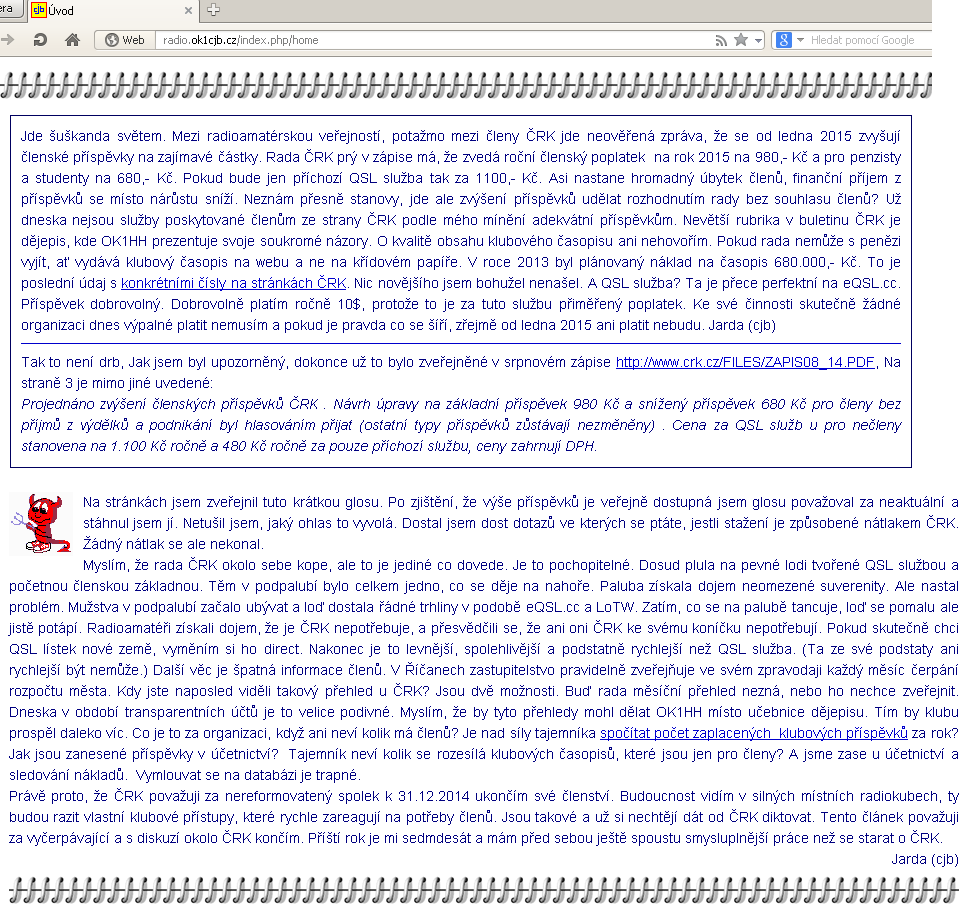965x919 pixels.
Task: Expand the search engine selector arrow
Action: (x=800, y=40)
